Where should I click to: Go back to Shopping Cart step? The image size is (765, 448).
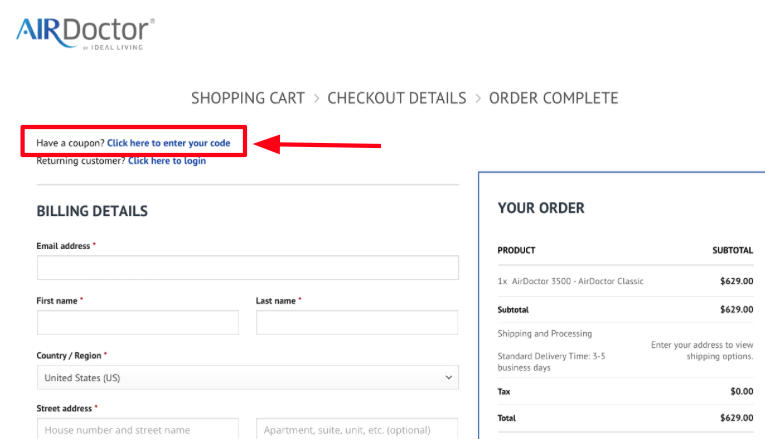coord(248,98)
